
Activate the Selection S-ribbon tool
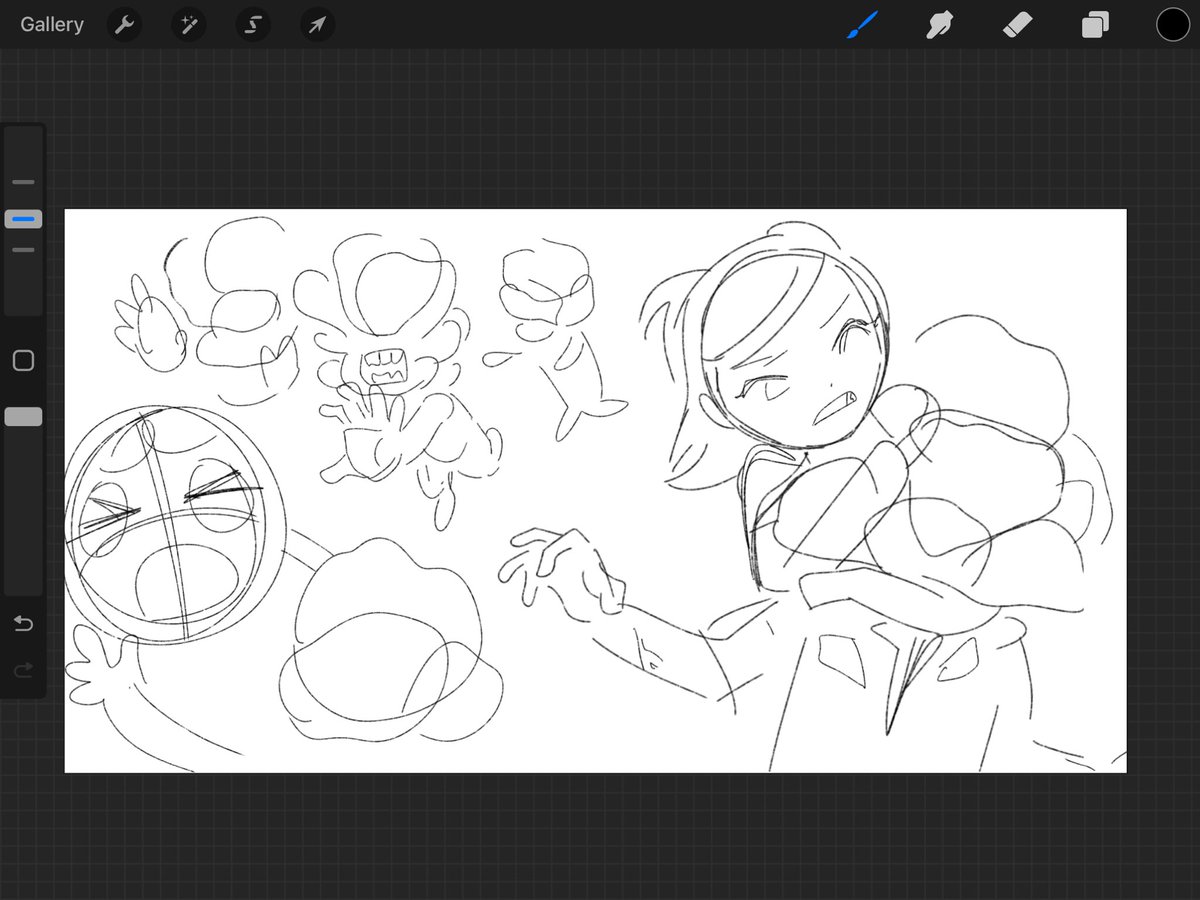click(253, 25)
